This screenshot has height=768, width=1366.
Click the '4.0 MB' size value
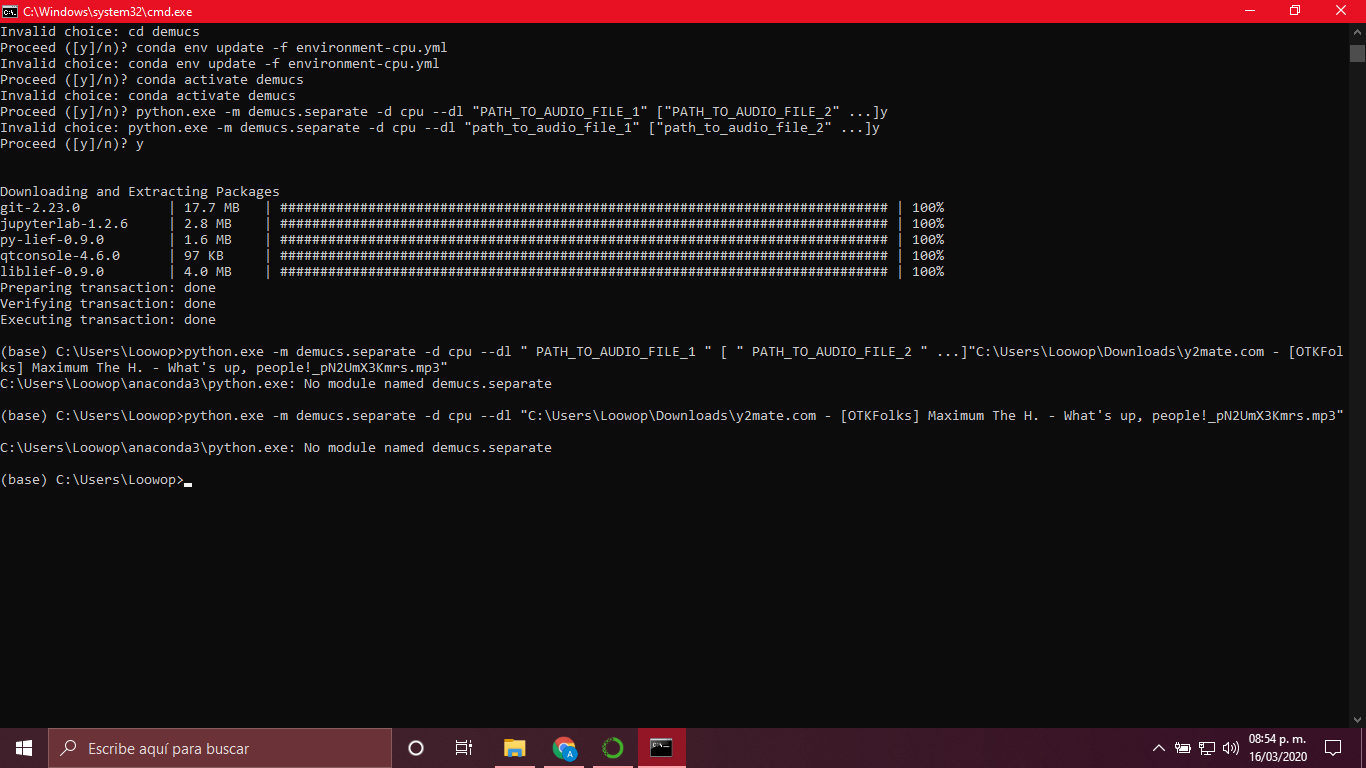point(208,272)
